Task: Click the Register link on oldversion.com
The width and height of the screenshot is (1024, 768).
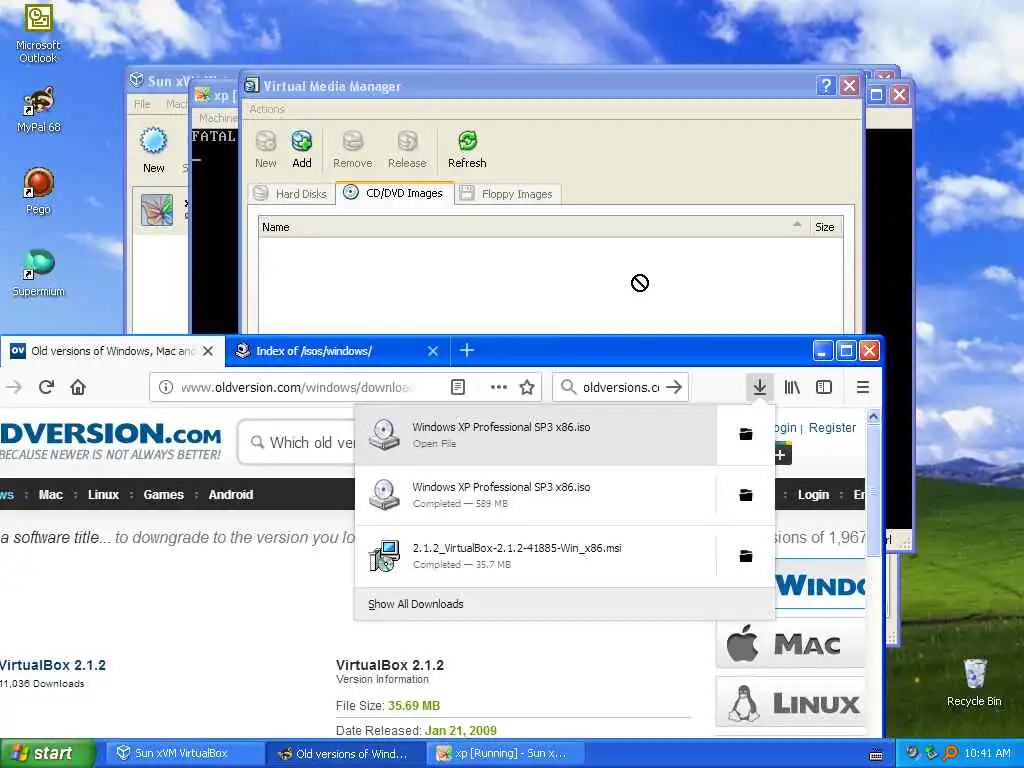Action: (x=832, y=427)
